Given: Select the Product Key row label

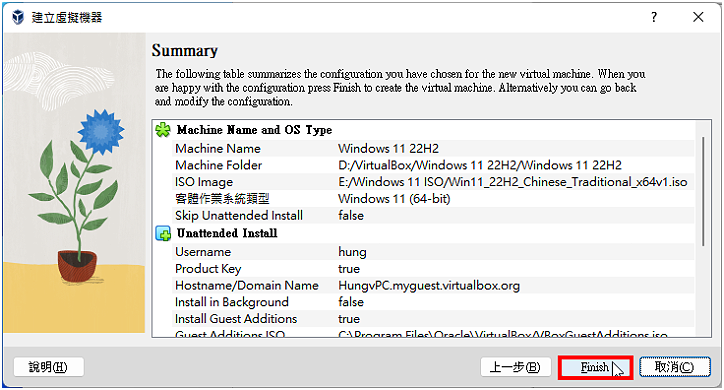Looking at the screenshot, I should (208, 269).
